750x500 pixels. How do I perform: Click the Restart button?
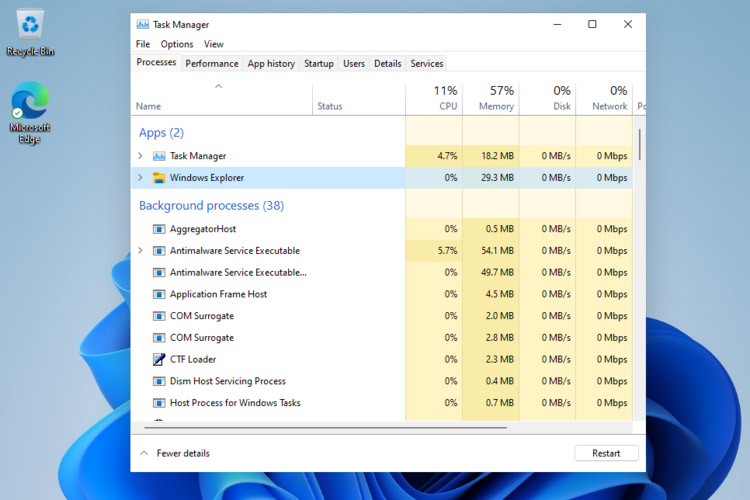coord(606,454)
